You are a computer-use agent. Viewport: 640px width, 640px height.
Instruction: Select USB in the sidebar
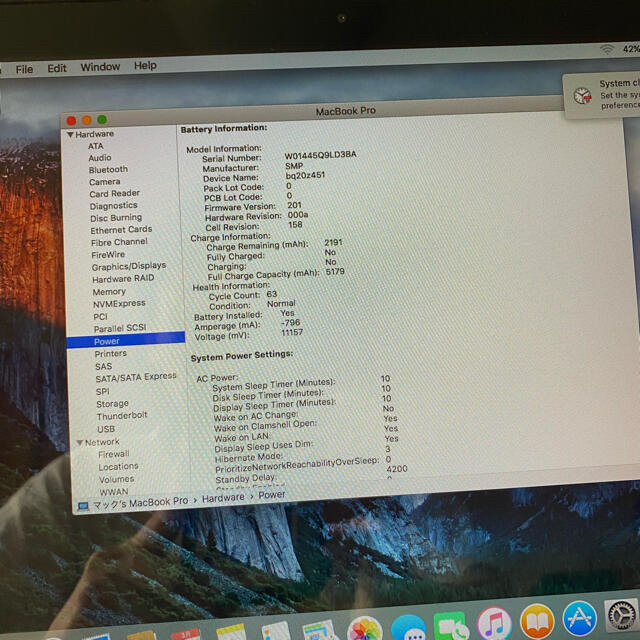(x=106, y=429)
